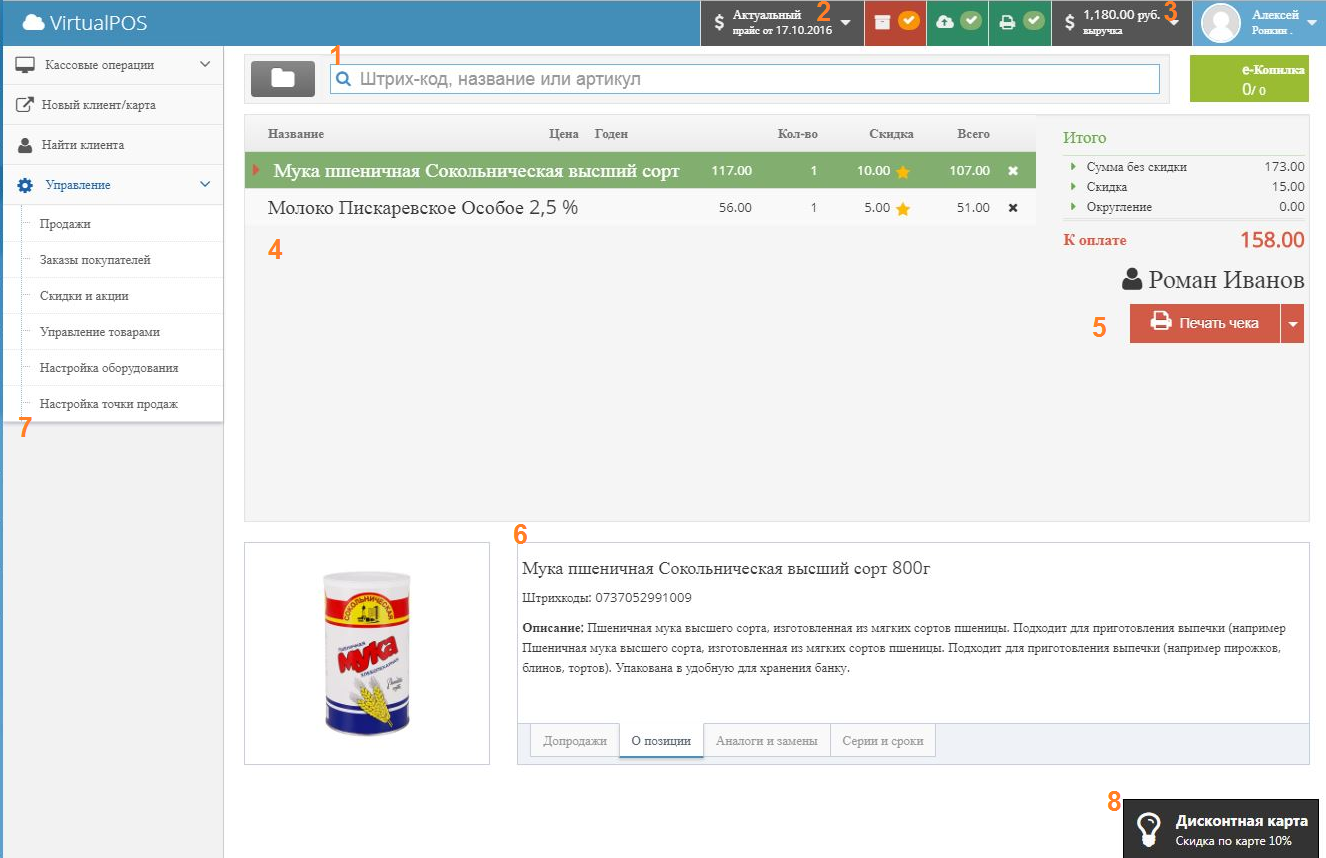Click the receipt printer icon in top bar

[1006, 22]
